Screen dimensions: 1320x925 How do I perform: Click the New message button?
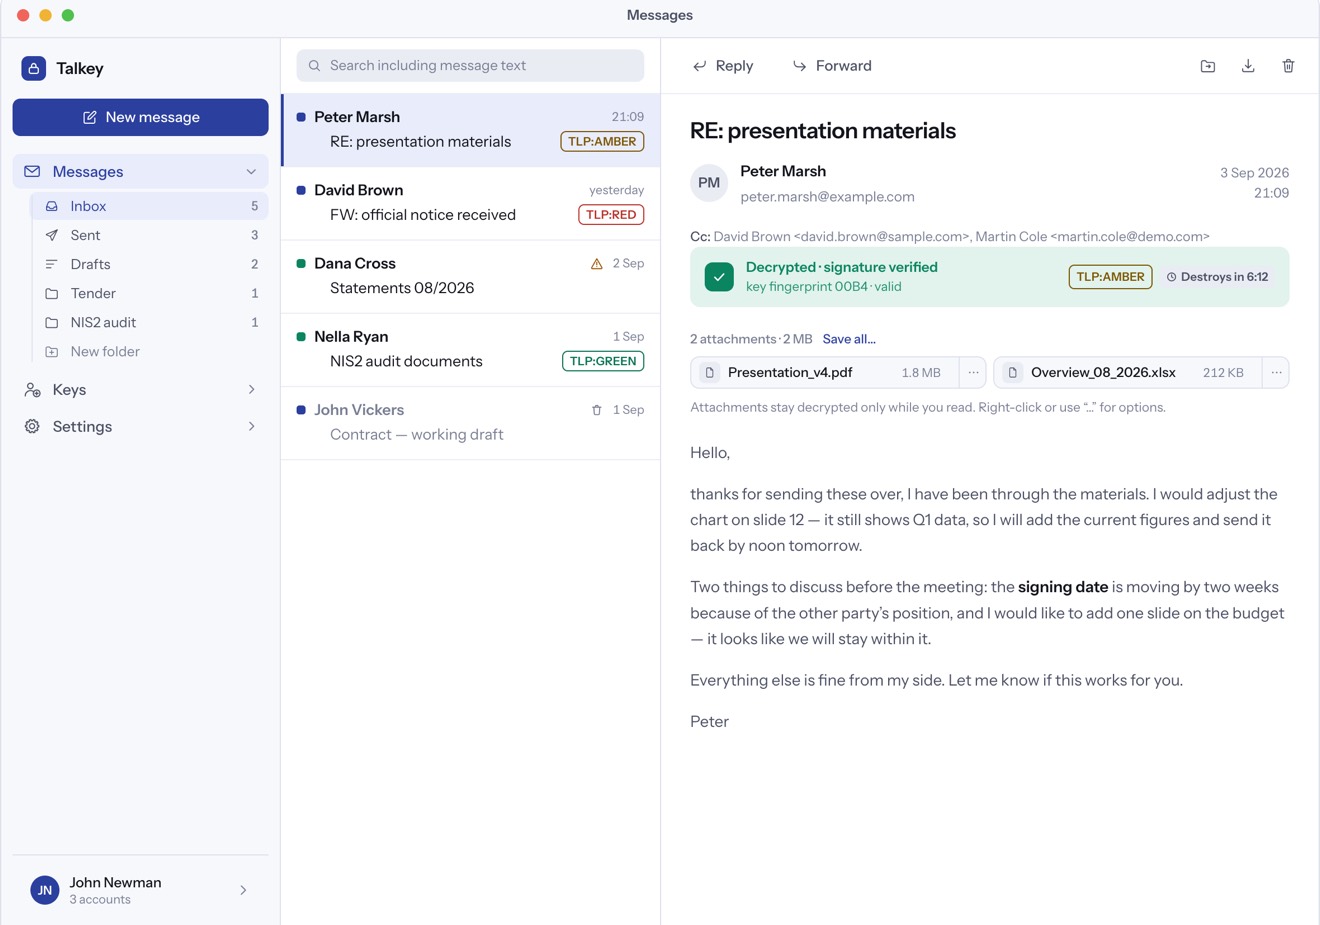pos(141,117)
